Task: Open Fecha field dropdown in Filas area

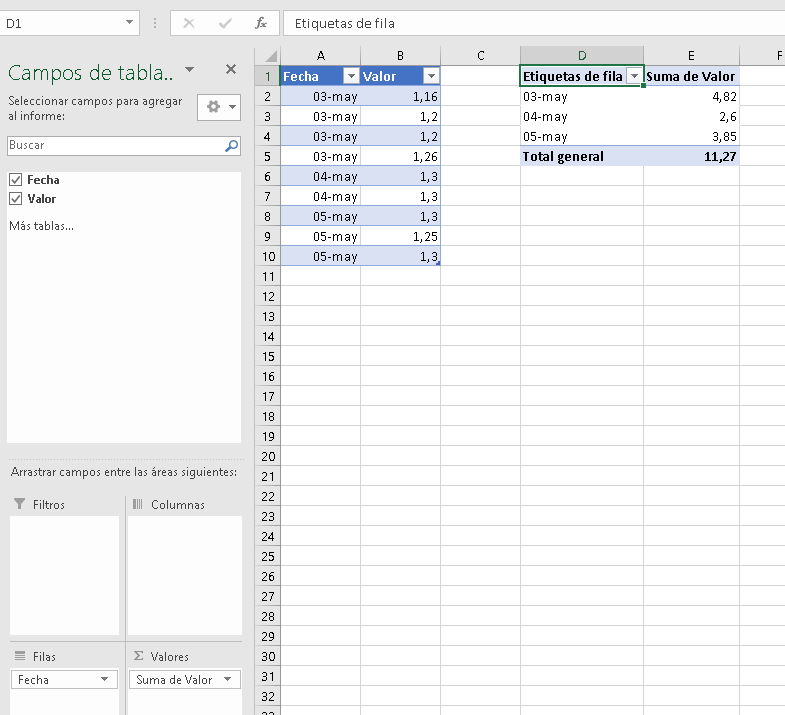Action: 104,679
